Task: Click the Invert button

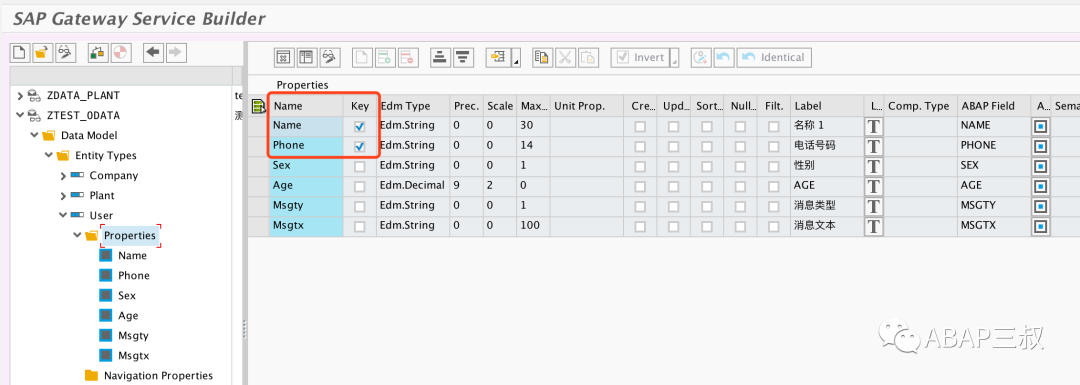Action: click(640, 58)
